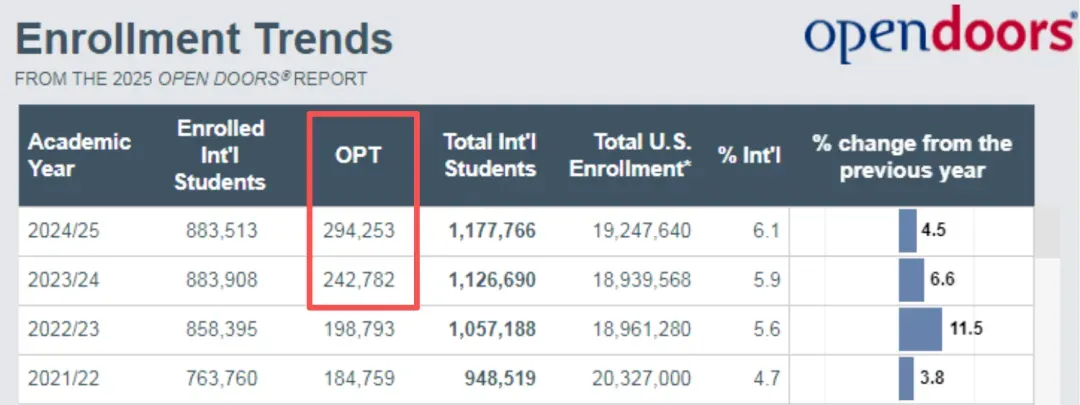This screenshot has width=1080, height=405.
Task: Click the Open Doors logo
Action: tap(938, 36)
